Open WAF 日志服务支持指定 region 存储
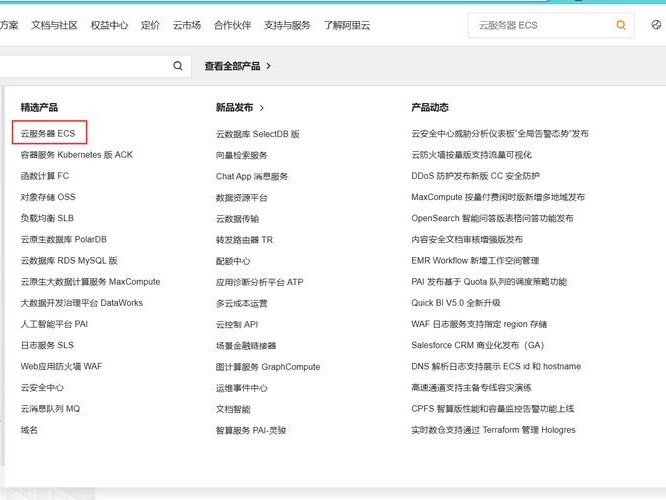 point(479,324)
